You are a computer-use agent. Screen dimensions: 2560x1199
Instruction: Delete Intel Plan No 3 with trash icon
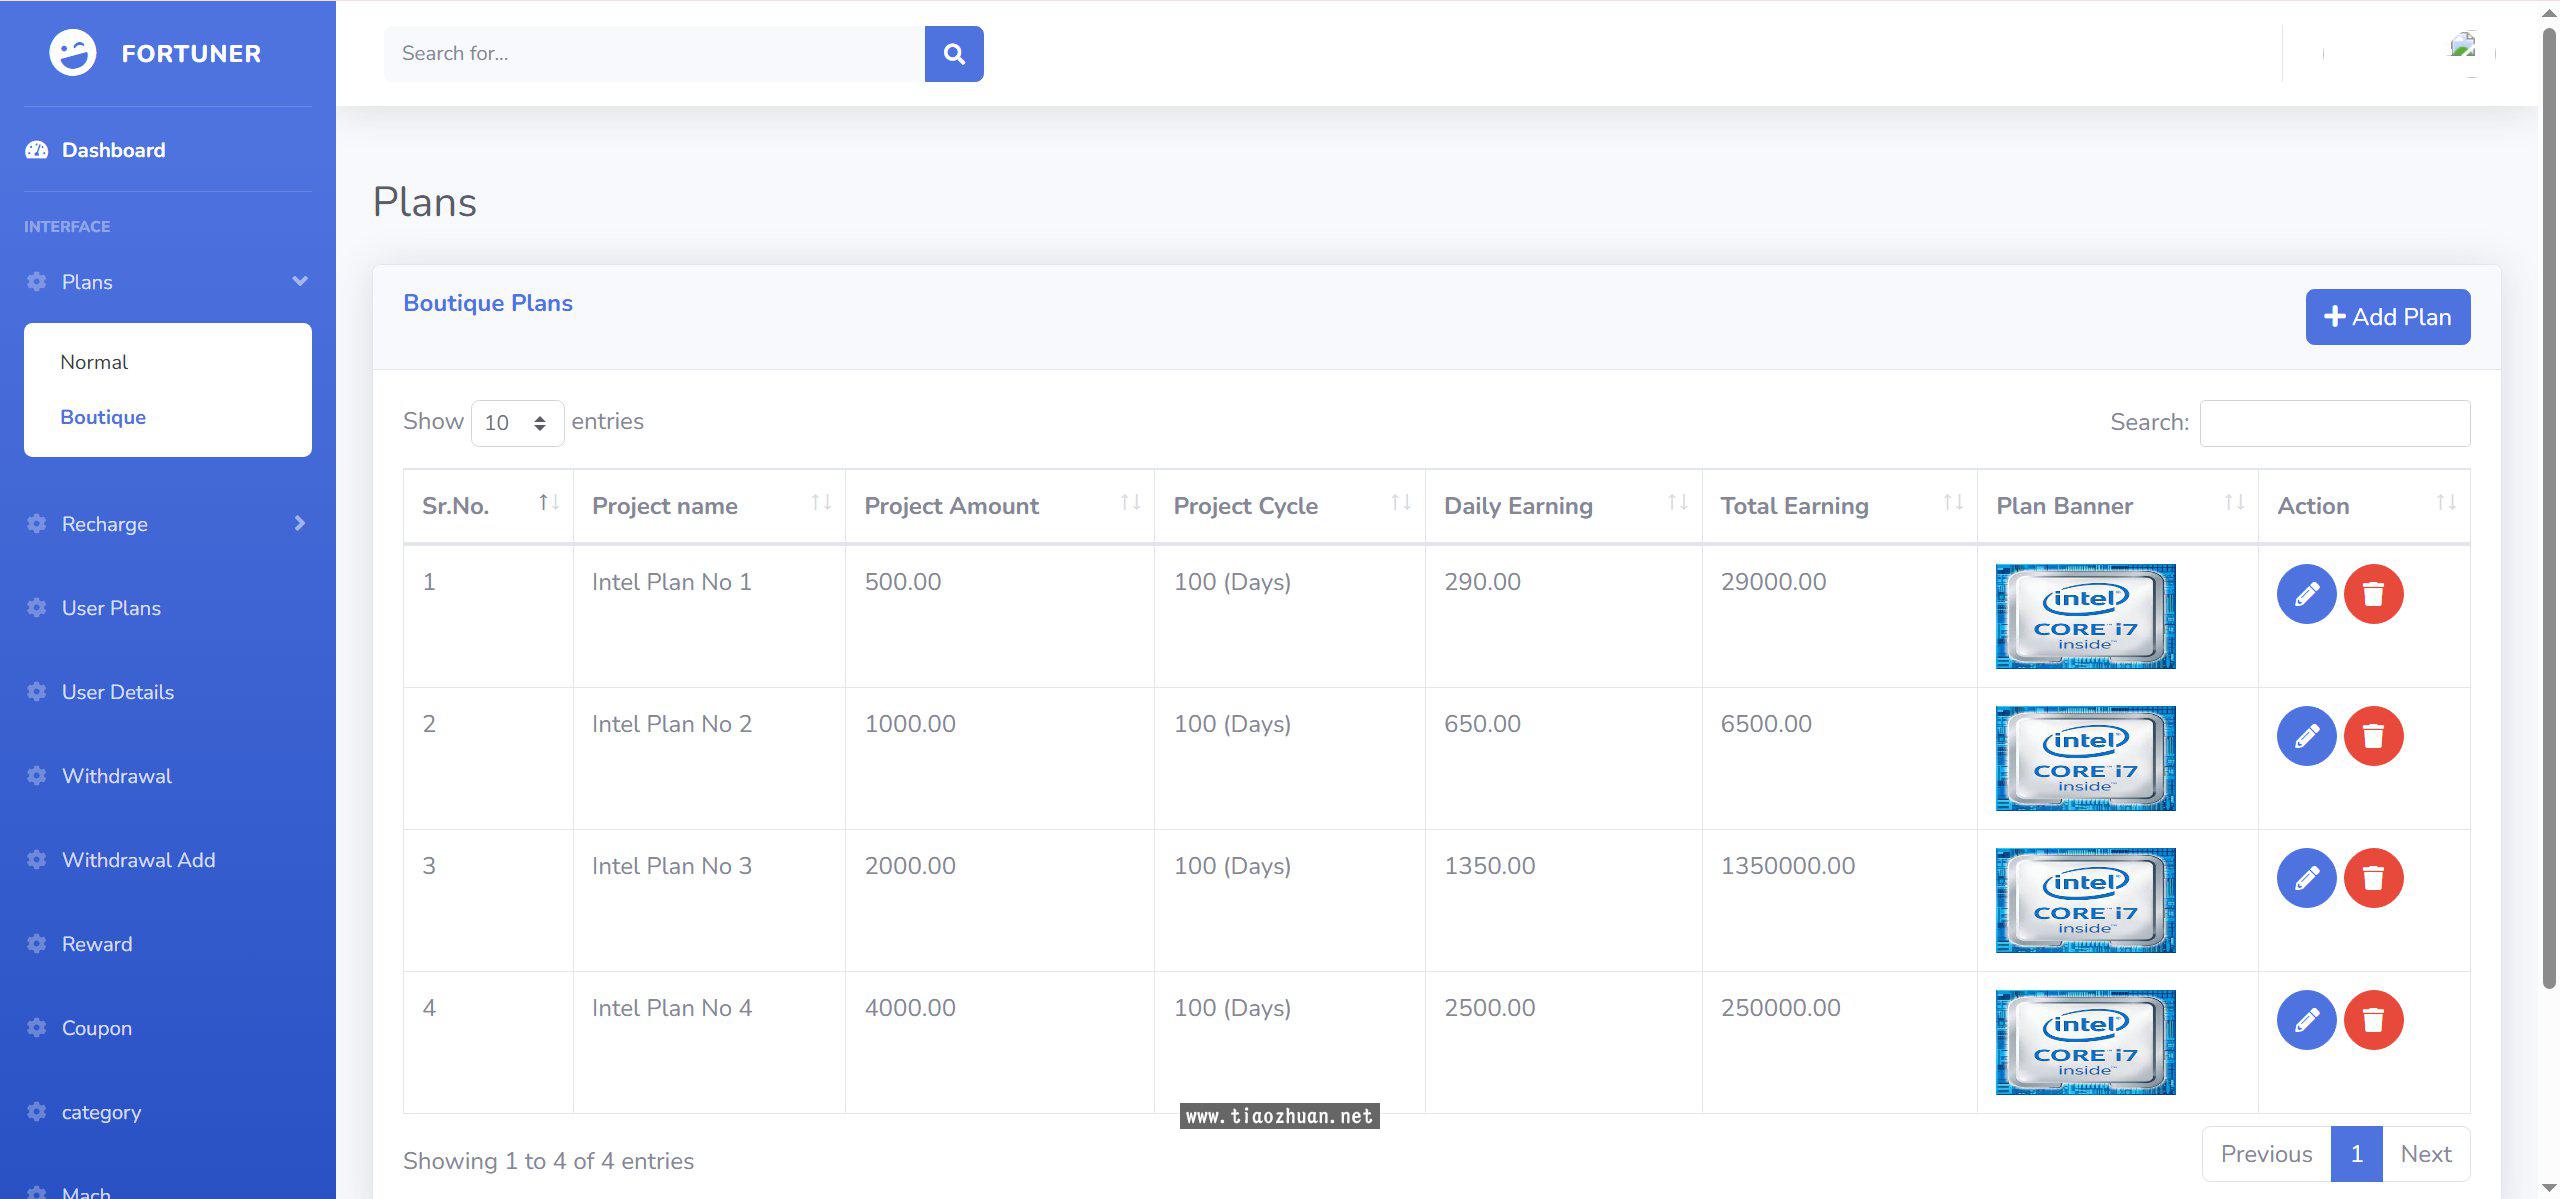2374,878
